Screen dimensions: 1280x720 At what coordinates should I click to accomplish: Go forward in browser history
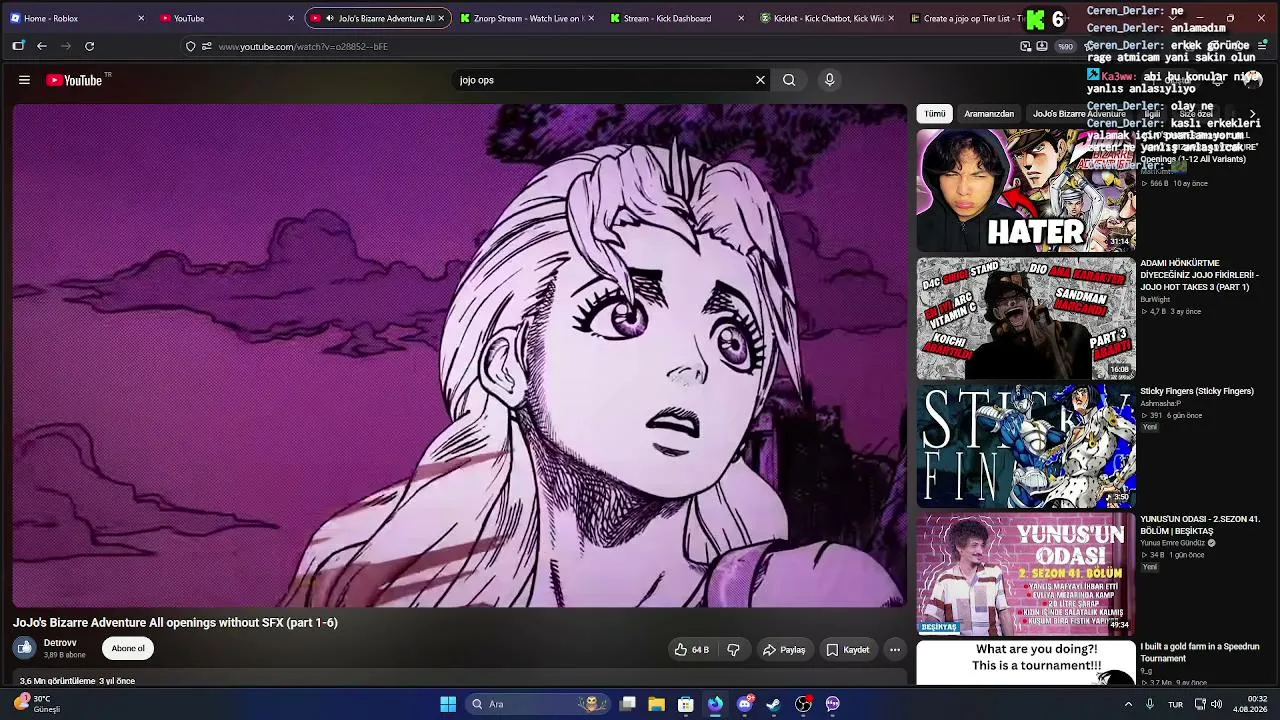pyautogui.click(x=66, y=46)
